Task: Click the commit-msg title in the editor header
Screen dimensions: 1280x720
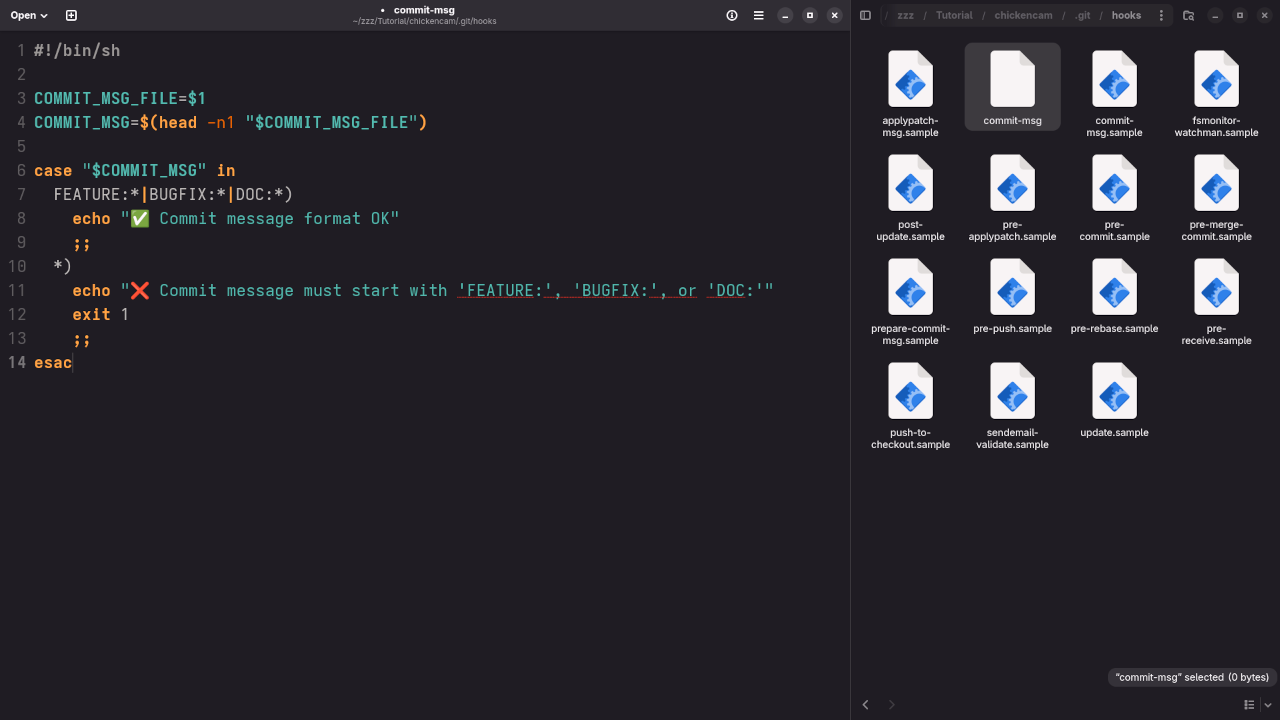Action: click(424, 10)
